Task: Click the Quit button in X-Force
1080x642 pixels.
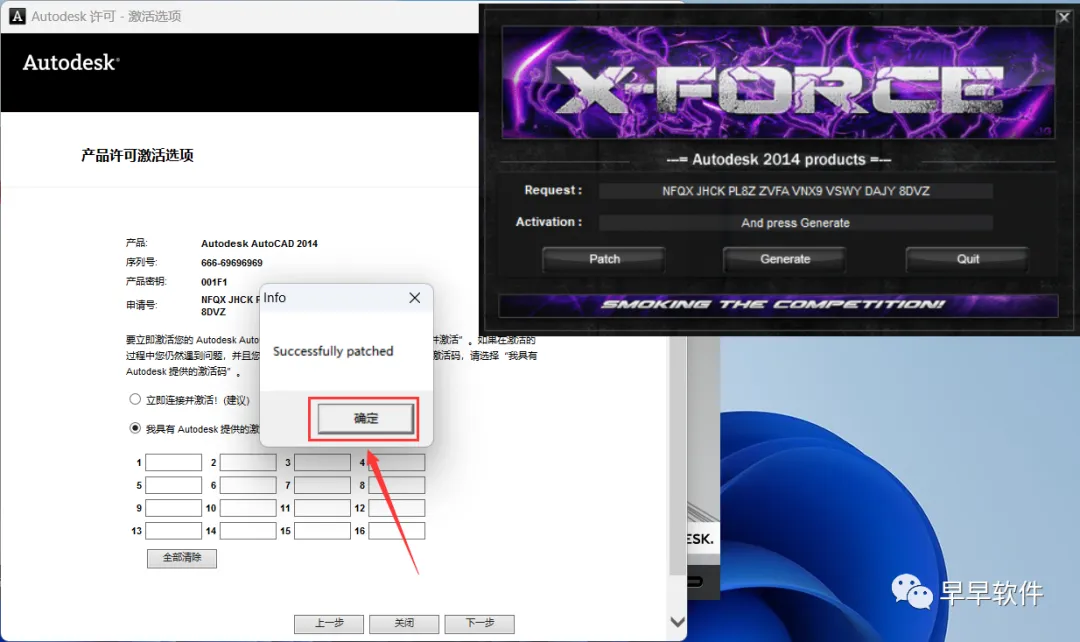Action: point(967,259)
